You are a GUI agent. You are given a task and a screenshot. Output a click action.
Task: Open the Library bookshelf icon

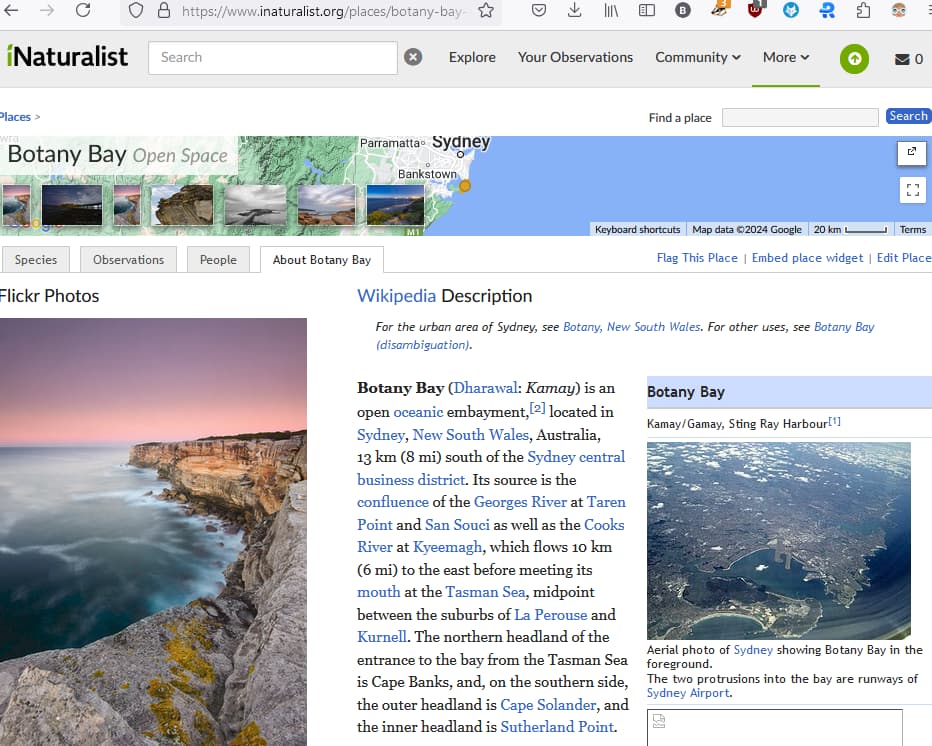[x=611, y=11]
